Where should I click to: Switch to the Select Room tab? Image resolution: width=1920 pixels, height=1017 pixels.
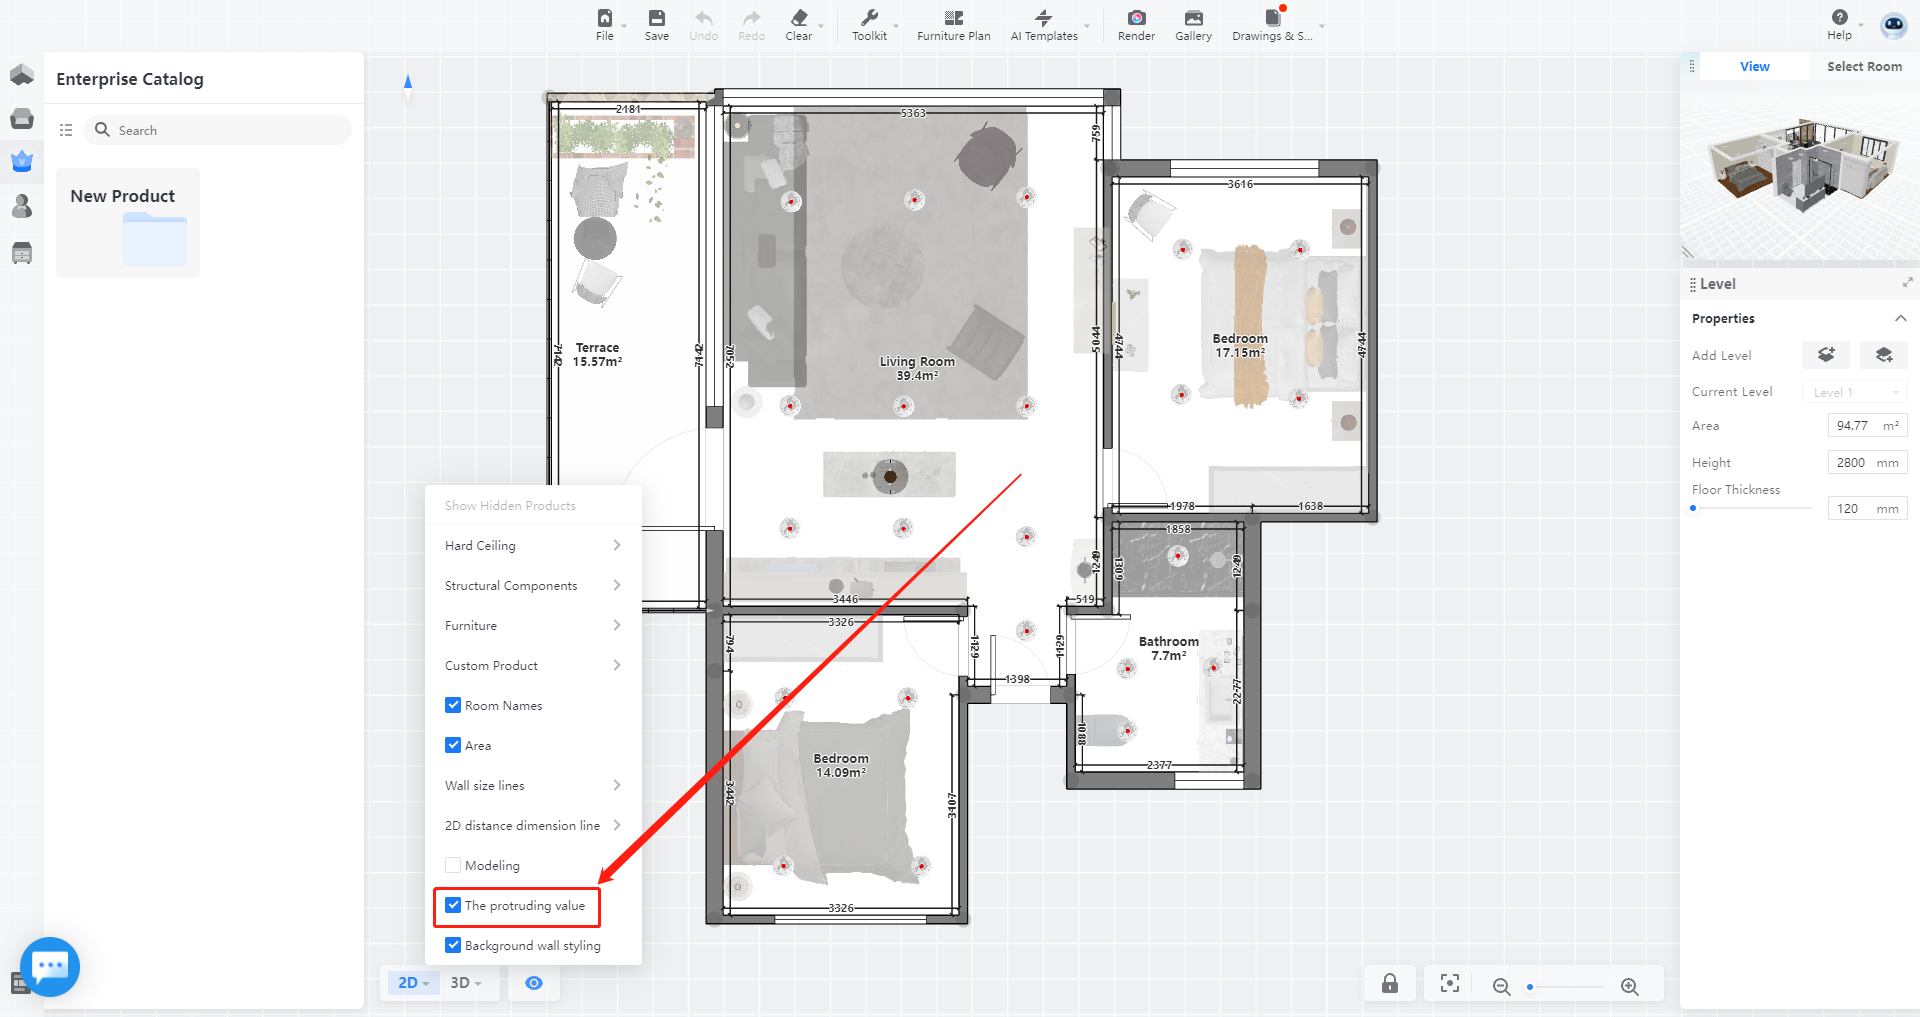(1864, 67)
